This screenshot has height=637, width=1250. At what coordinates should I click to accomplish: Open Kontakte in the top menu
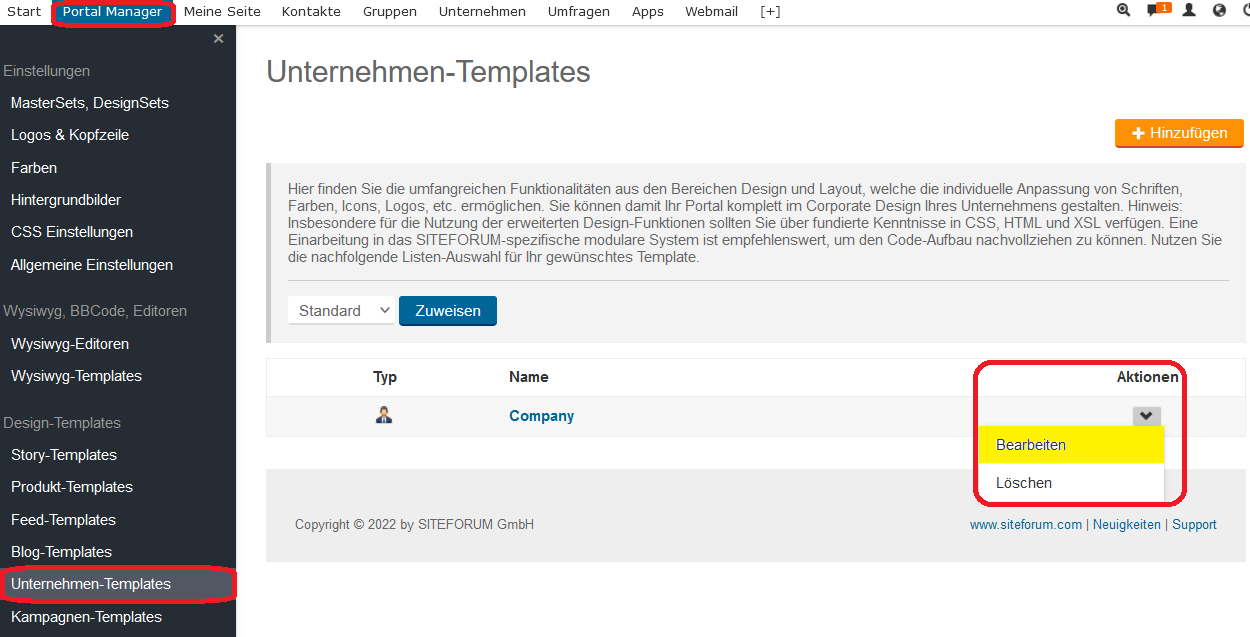(x=311, y=12)
